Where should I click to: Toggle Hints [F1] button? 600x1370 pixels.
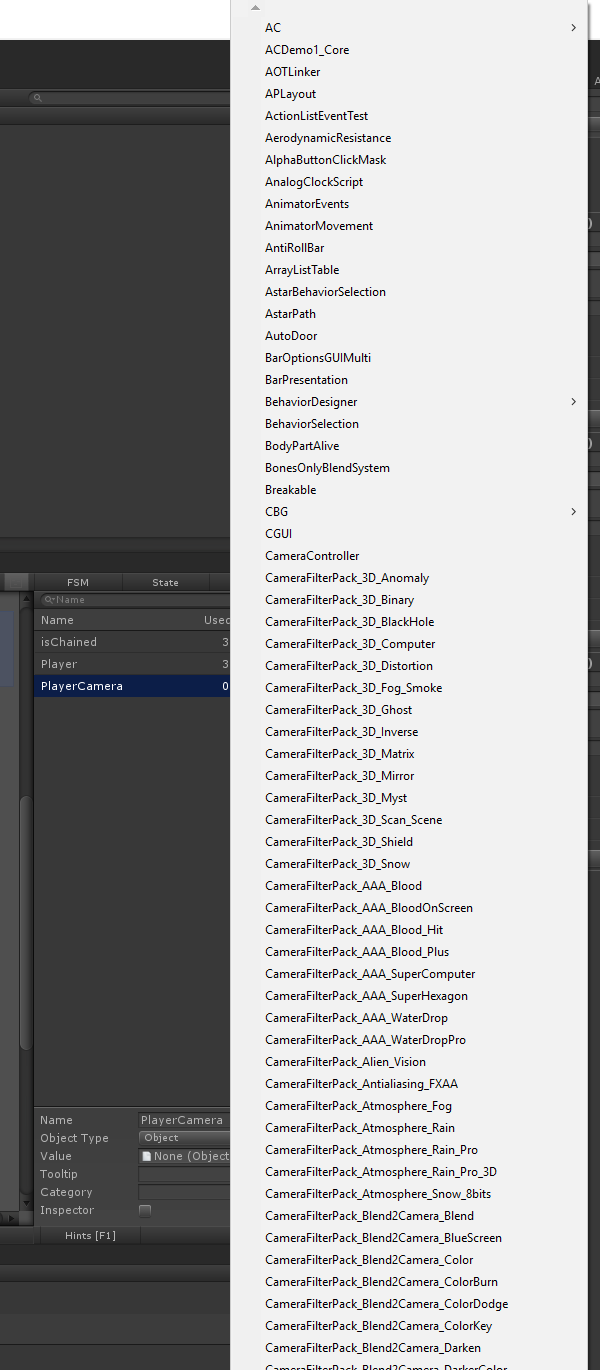point(90,1236)
